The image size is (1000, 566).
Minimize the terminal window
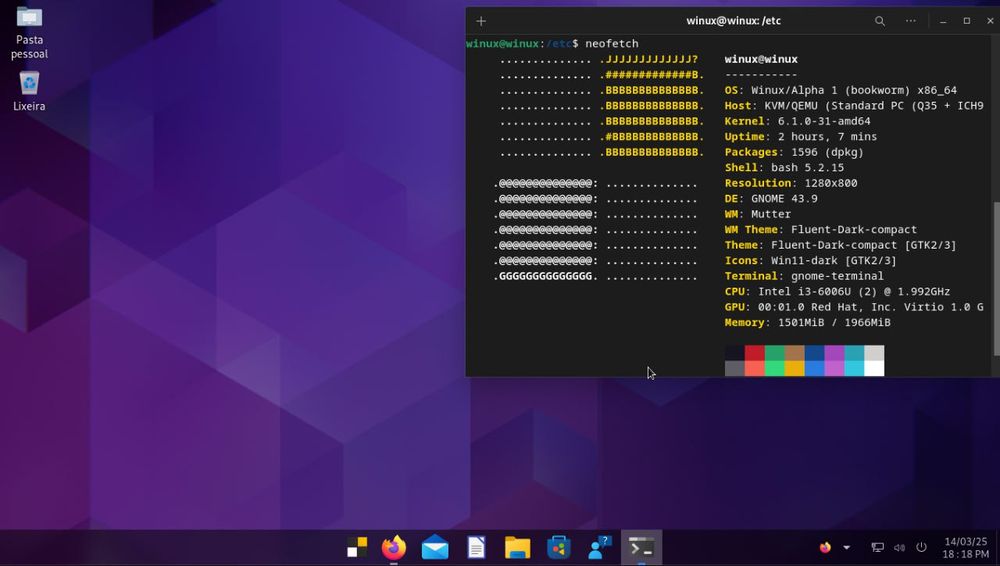(x=943, y=21)
